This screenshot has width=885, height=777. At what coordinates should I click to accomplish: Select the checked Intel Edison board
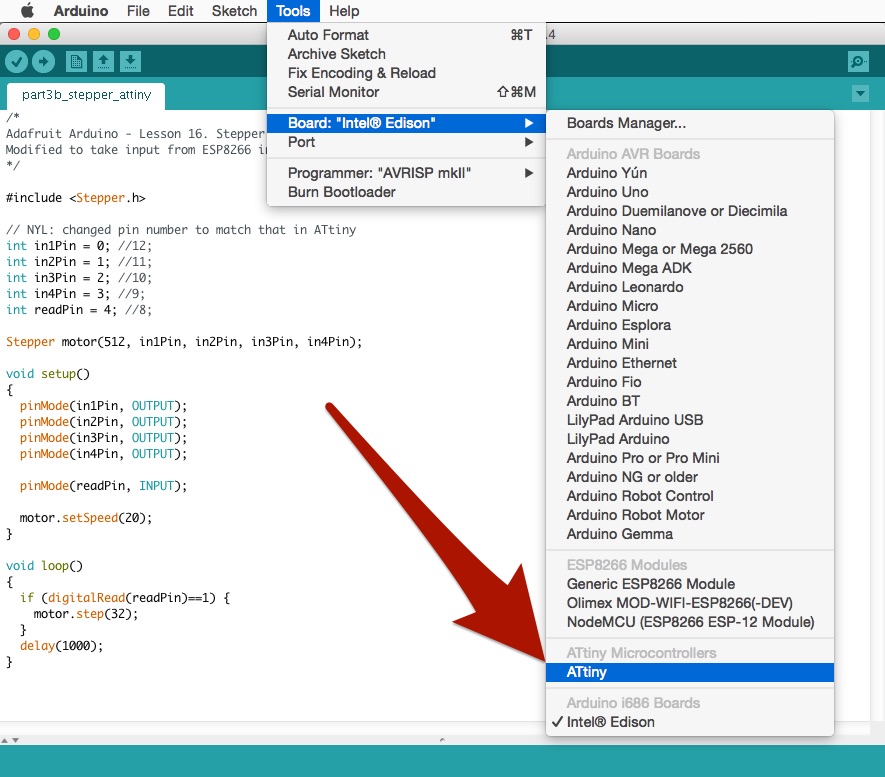(x=690, y=722)
